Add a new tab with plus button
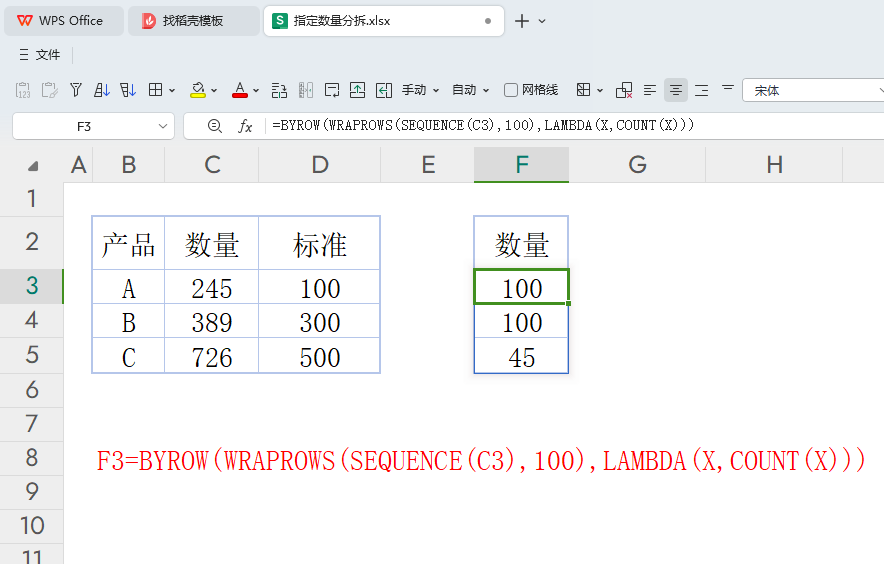Image resolution: width=884 pixels, height=564 pixels. pos(522,21)
